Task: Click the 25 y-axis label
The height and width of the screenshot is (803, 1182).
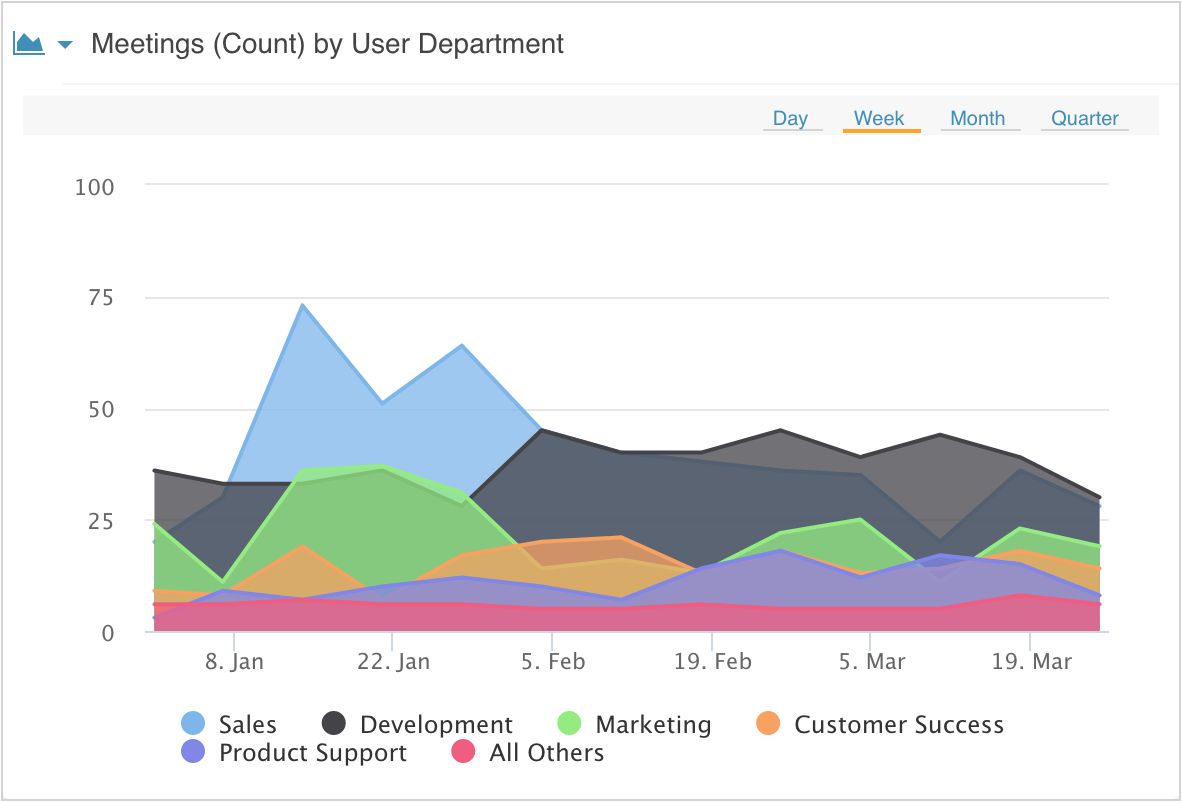Action: pos(101,521)
